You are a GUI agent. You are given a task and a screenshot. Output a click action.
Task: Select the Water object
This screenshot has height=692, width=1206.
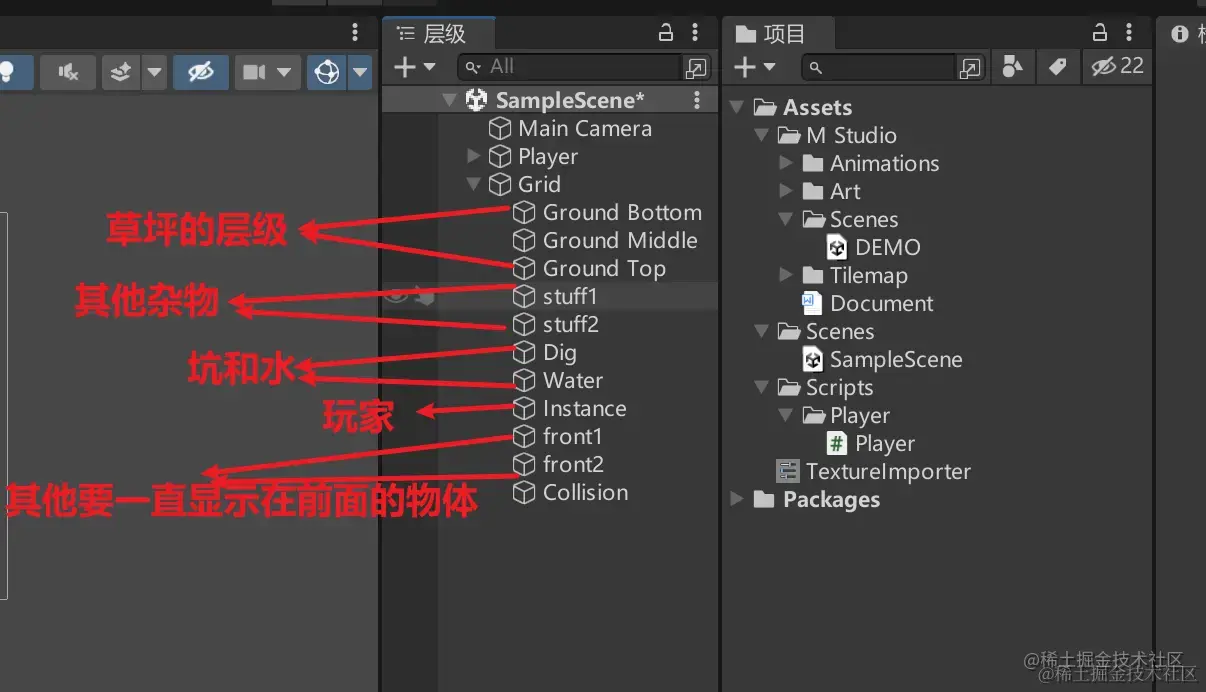pyautogui.click(x=572, y=380)
